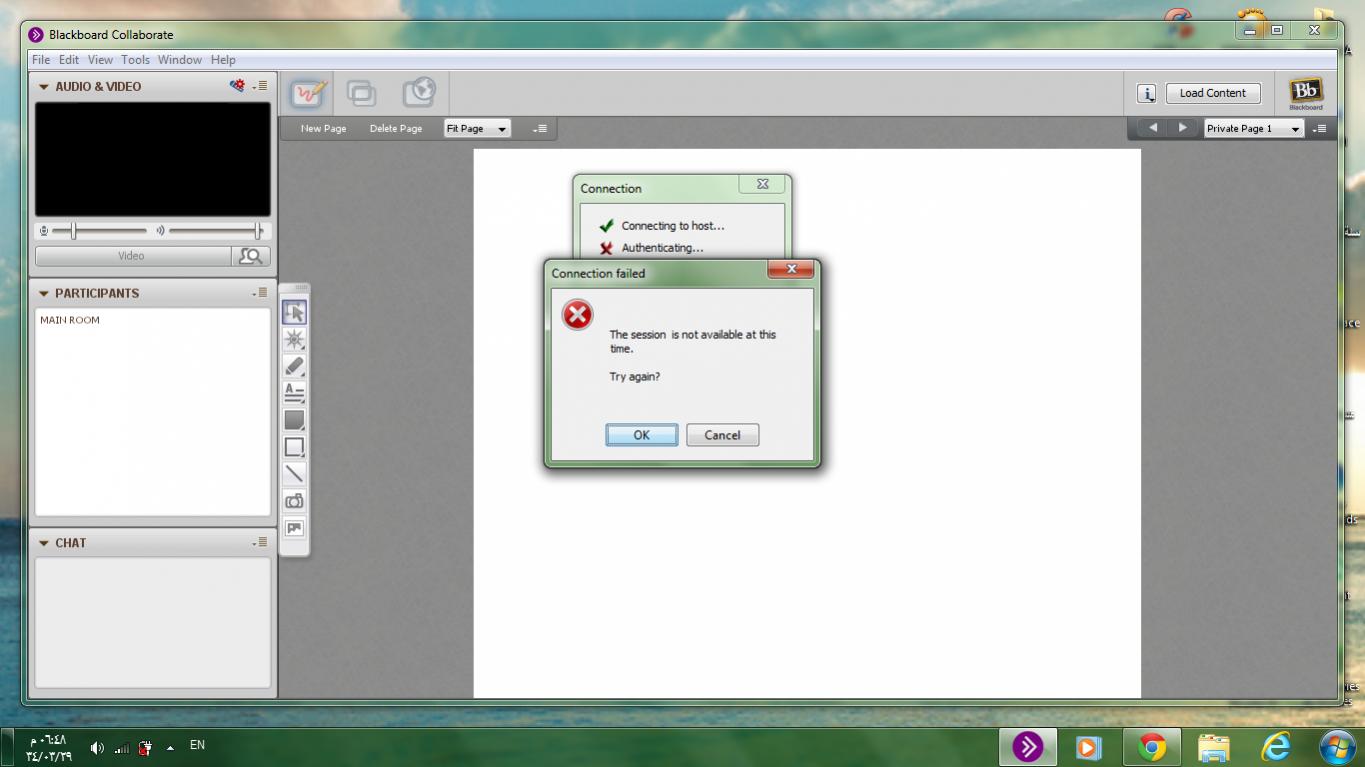Click the system tray volume icon
The image size is (1365, 767).
coord(97,747)
